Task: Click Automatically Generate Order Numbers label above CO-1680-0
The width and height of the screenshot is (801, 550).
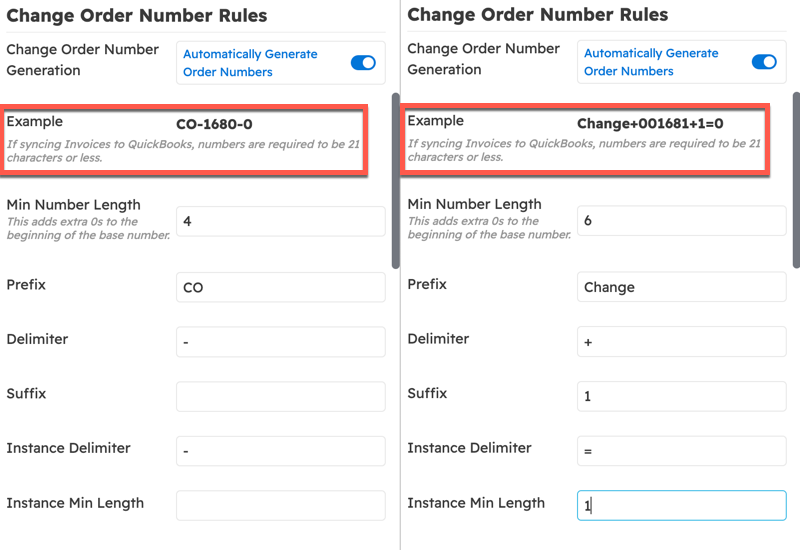Action: [250, 63]
